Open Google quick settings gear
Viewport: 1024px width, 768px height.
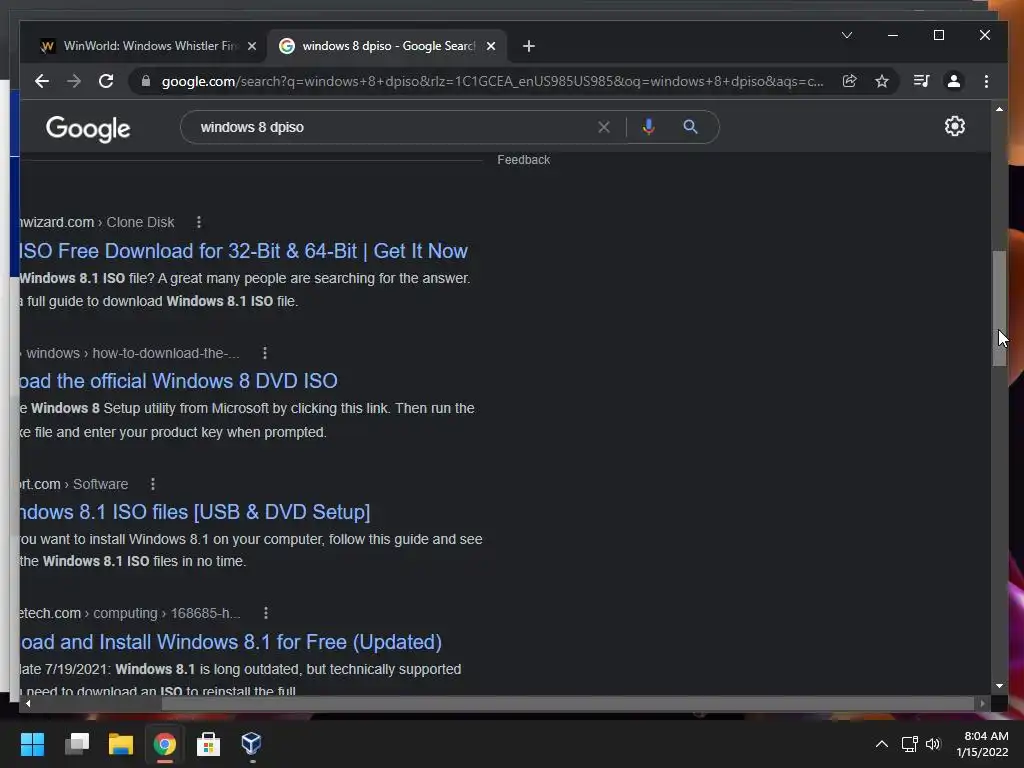click(x=955, y=126)
